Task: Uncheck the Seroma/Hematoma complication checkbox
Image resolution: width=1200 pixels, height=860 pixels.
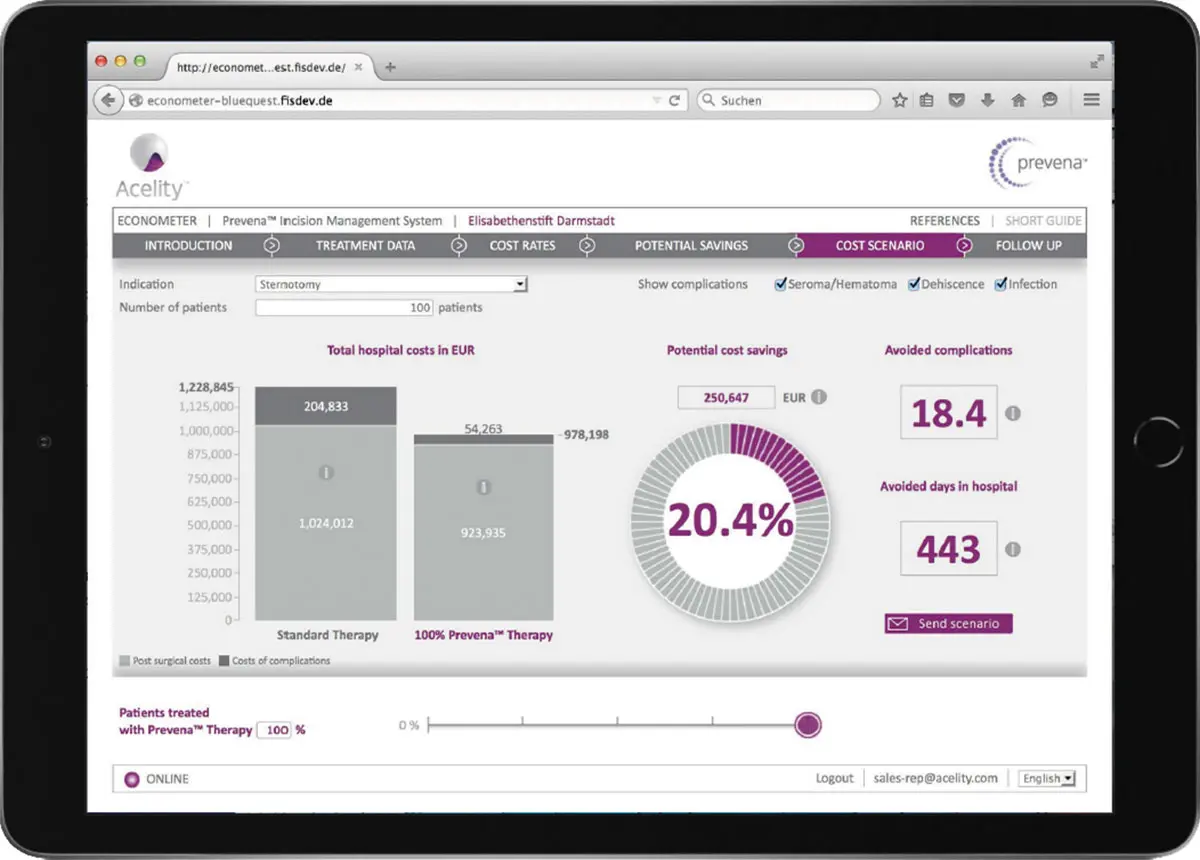Action: 781,284
